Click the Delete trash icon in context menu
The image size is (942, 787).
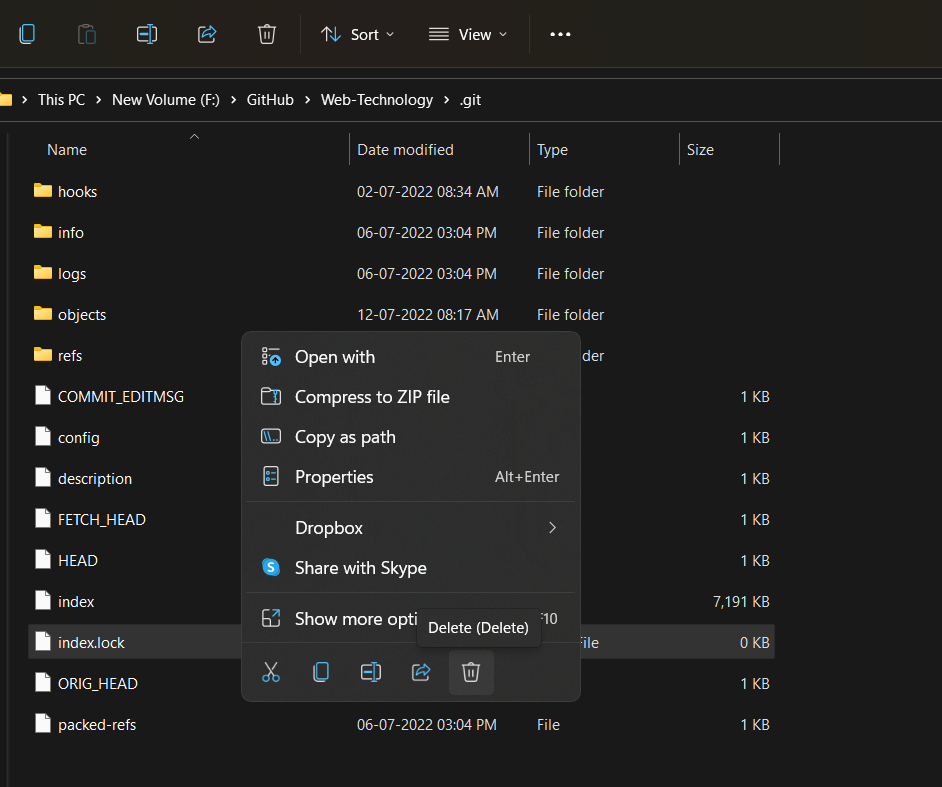coord(471,672)
